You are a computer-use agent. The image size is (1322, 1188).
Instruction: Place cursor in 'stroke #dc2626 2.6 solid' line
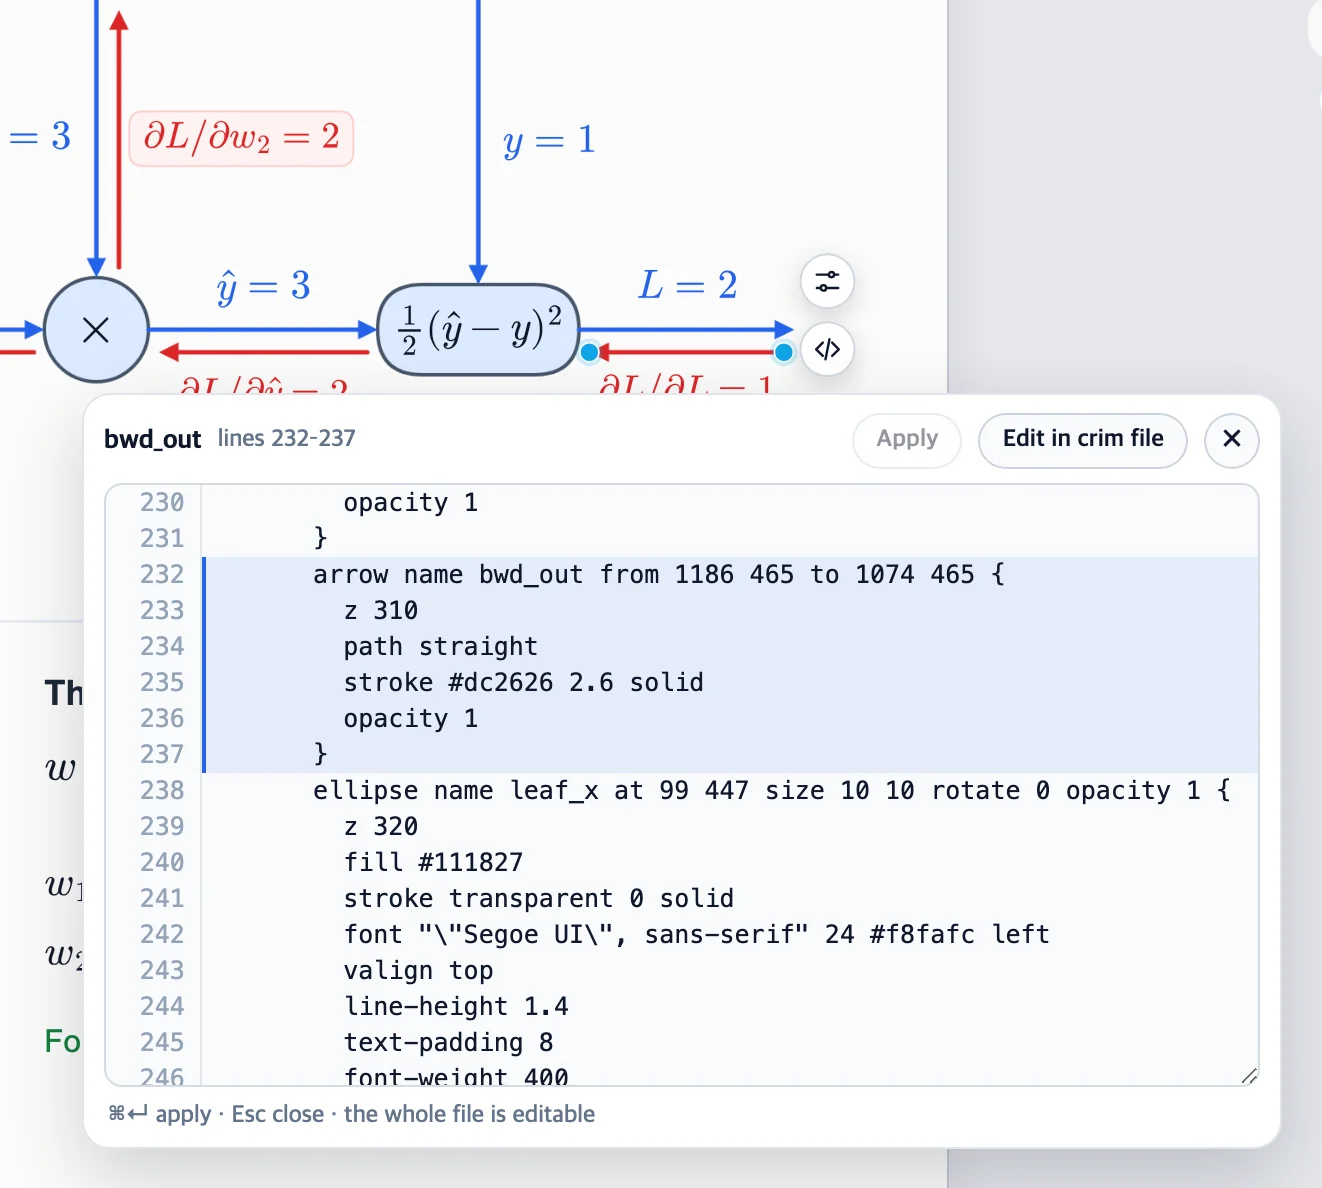pos(523,683)
